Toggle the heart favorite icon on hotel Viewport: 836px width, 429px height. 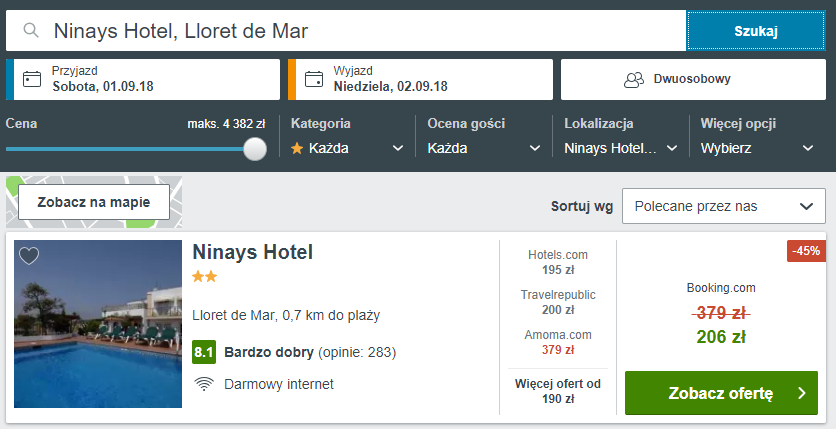click(x=29, y=256)
